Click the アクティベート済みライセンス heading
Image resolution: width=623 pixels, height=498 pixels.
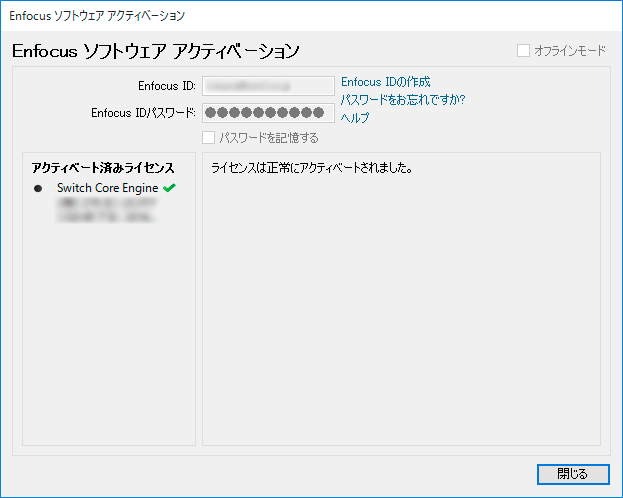pyautogui.click(x=103, y=168)
